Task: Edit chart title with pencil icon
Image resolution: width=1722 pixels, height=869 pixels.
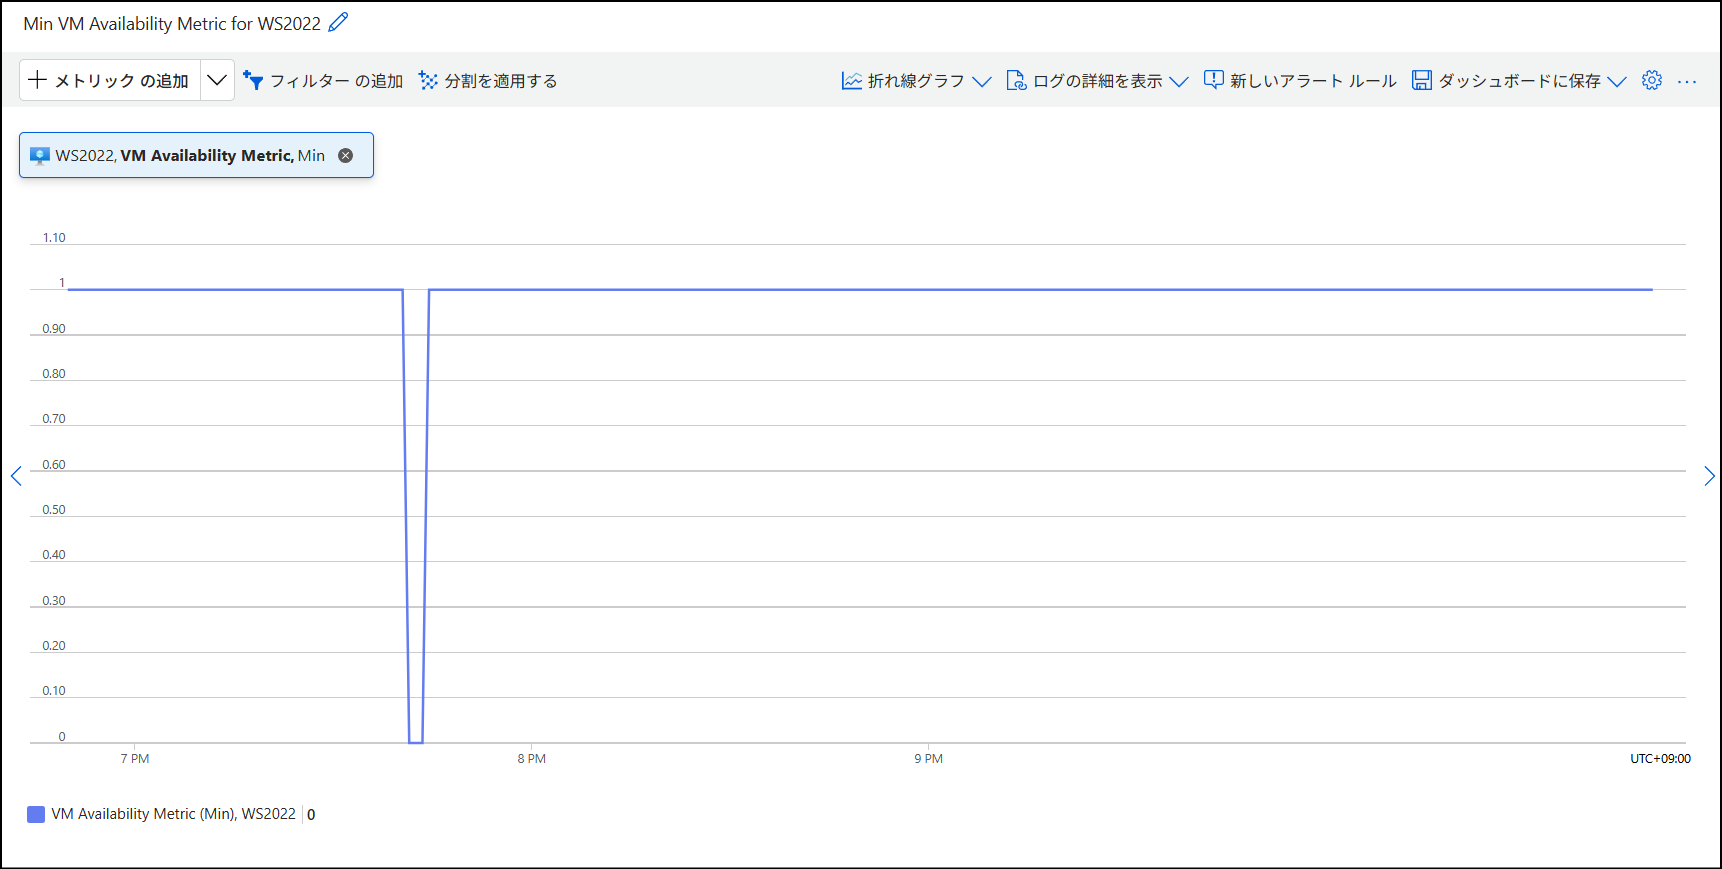Action: tap(339, 22)
